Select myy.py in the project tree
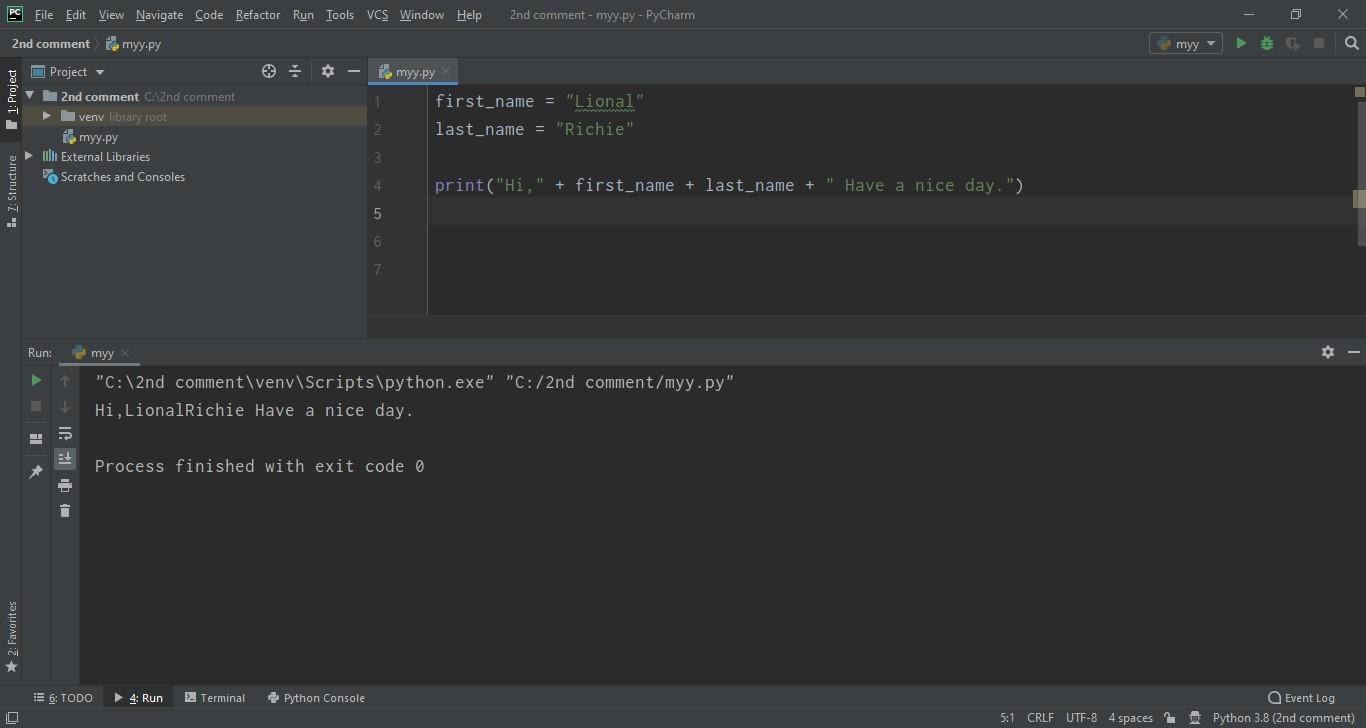 click(98, 137)
